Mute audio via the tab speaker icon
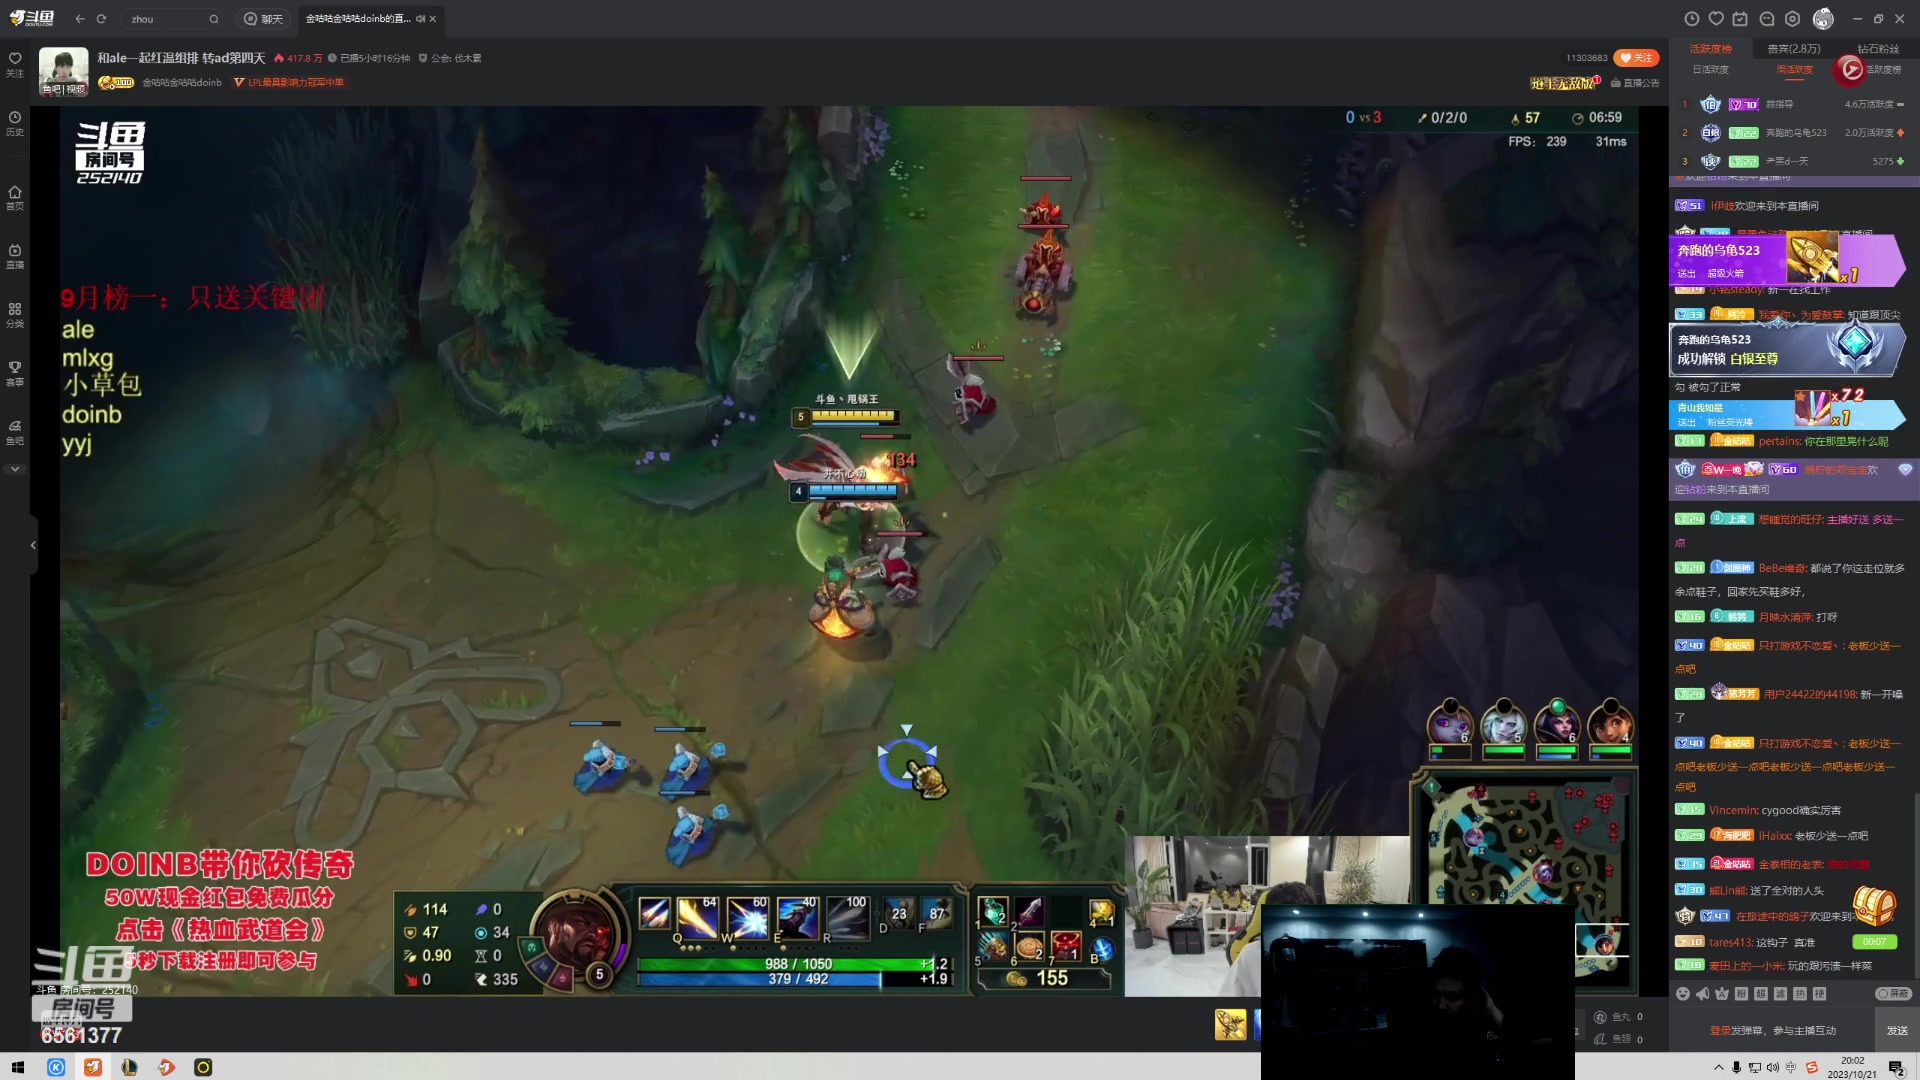The image size is (1920, 1080). point(420,19)
